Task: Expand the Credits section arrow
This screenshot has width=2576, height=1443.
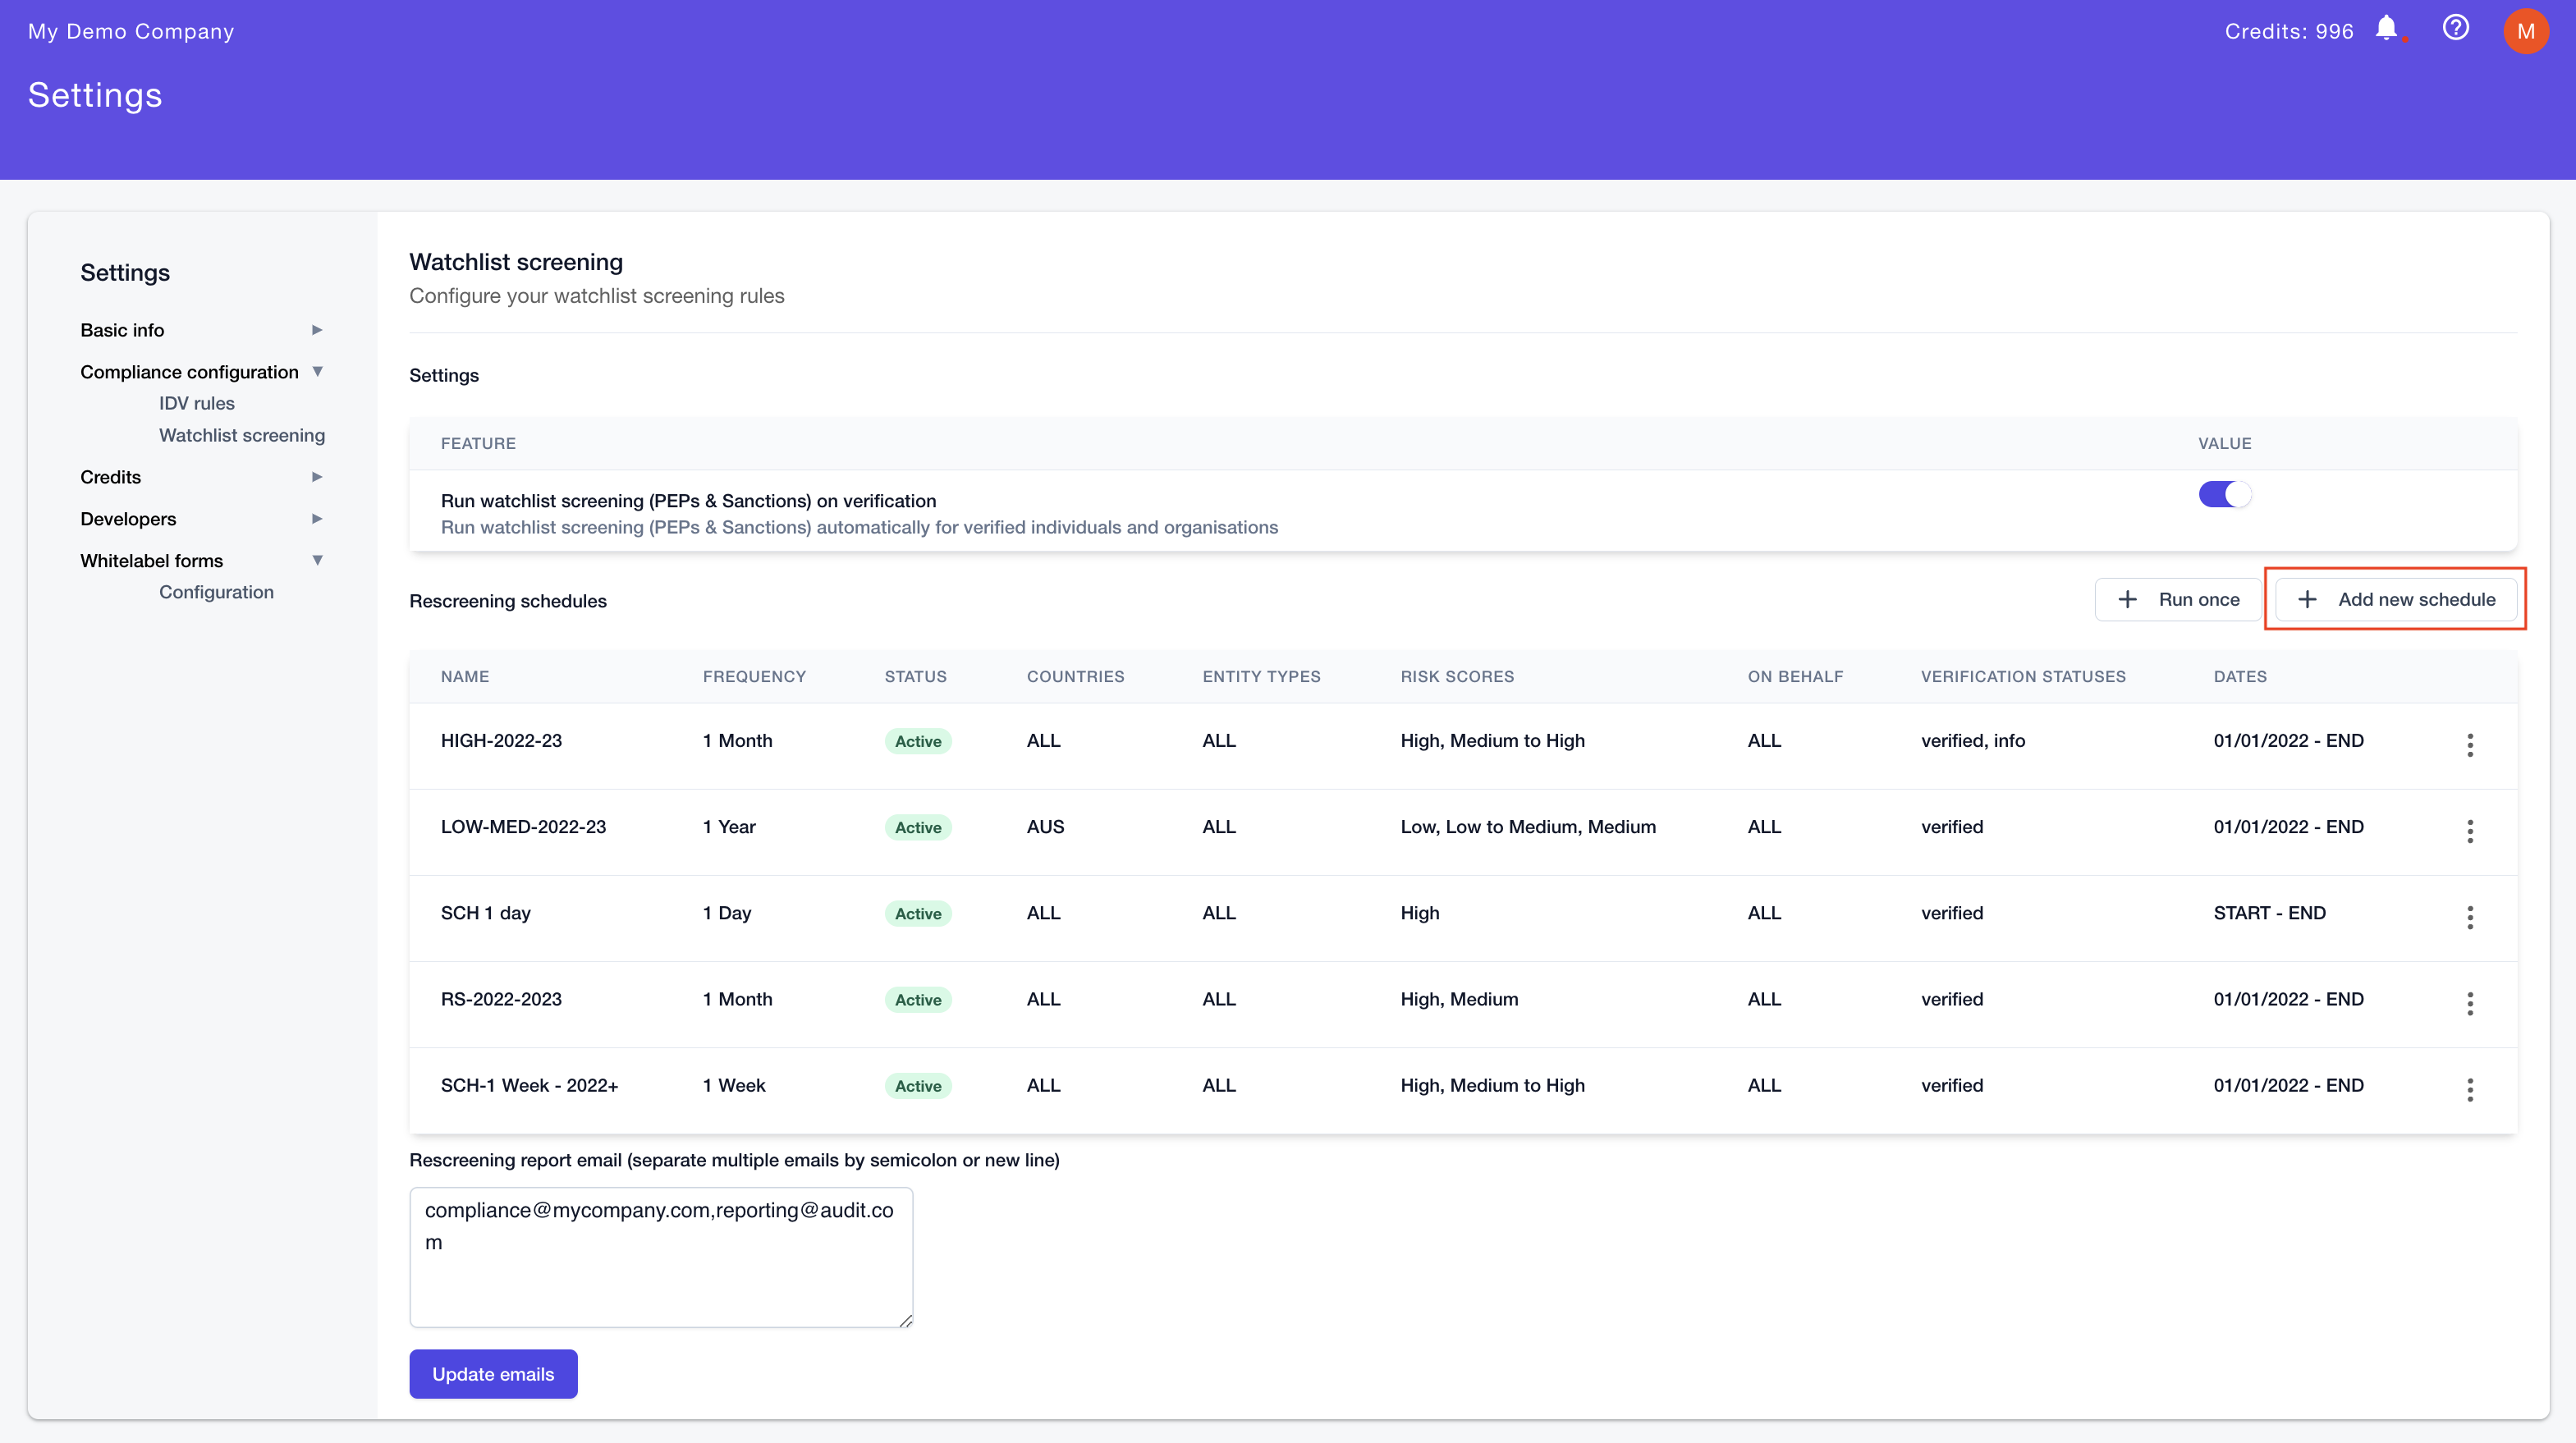Action: point(317,477)
